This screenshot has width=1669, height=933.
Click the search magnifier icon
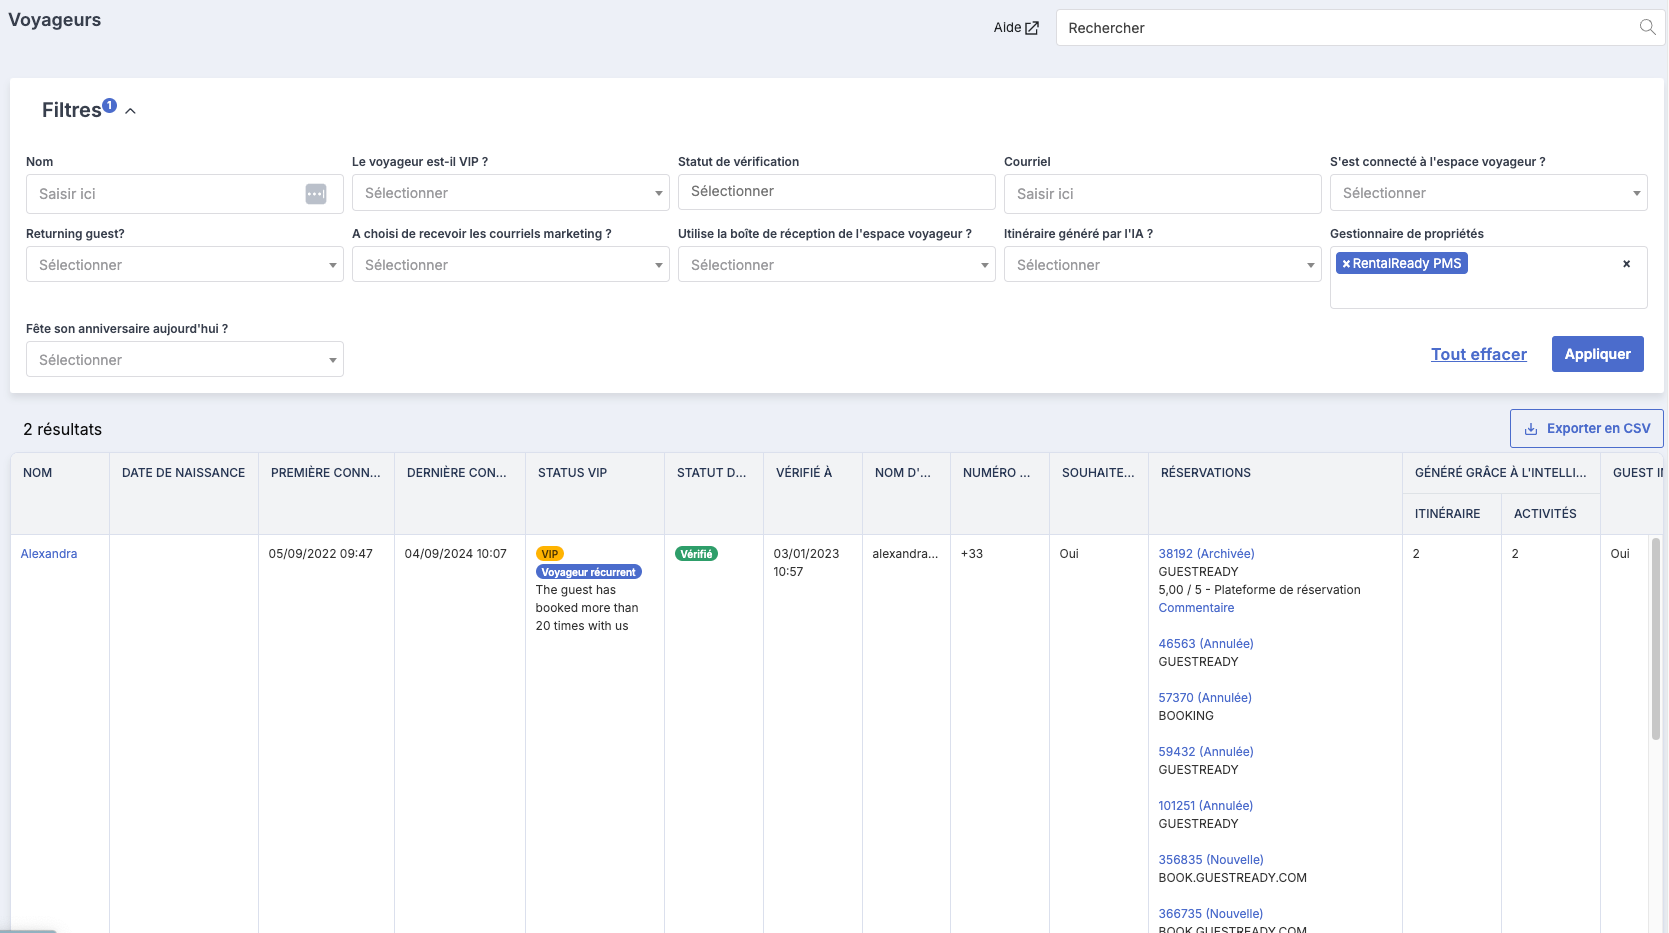click(1647, 27)
